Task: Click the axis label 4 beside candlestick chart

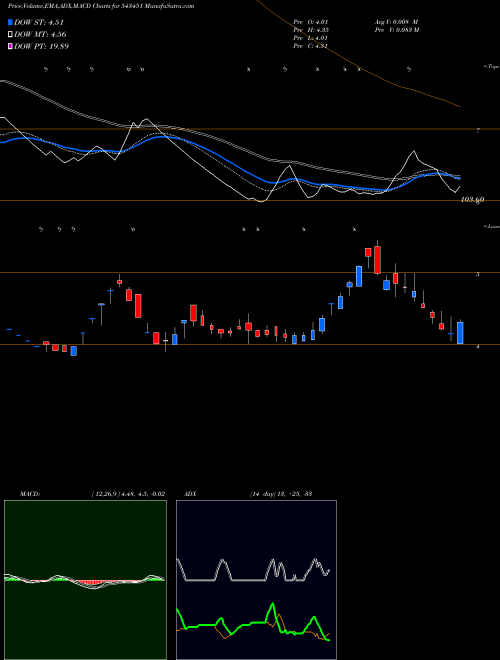Action: click(477, 346)
